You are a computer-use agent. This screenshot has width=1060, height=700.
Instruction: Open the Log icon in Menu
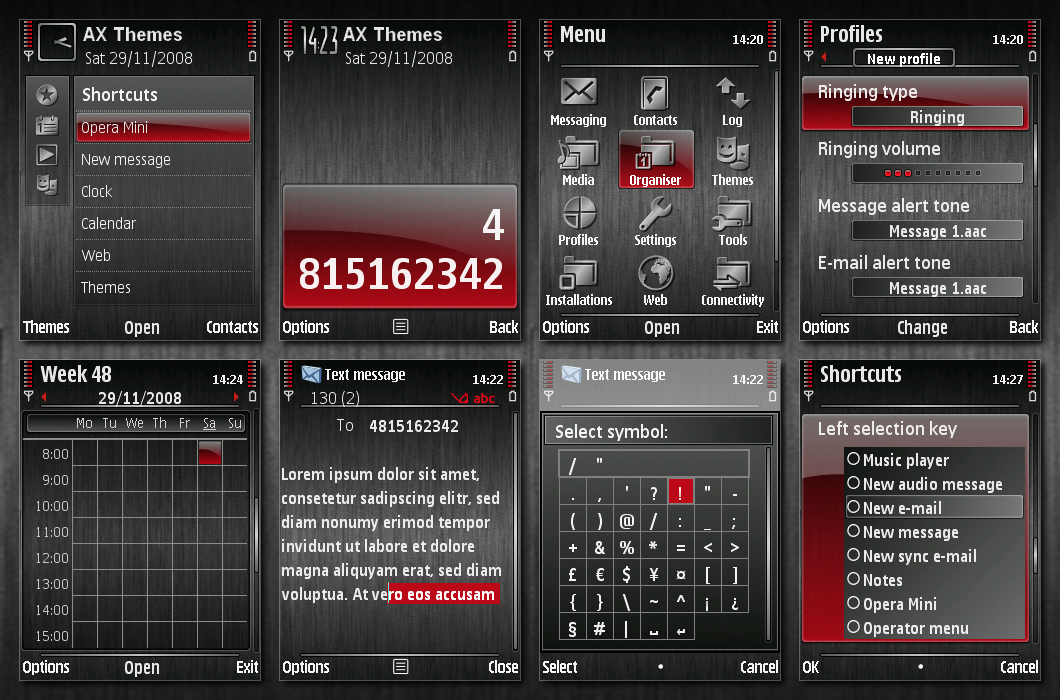[732, 93]
